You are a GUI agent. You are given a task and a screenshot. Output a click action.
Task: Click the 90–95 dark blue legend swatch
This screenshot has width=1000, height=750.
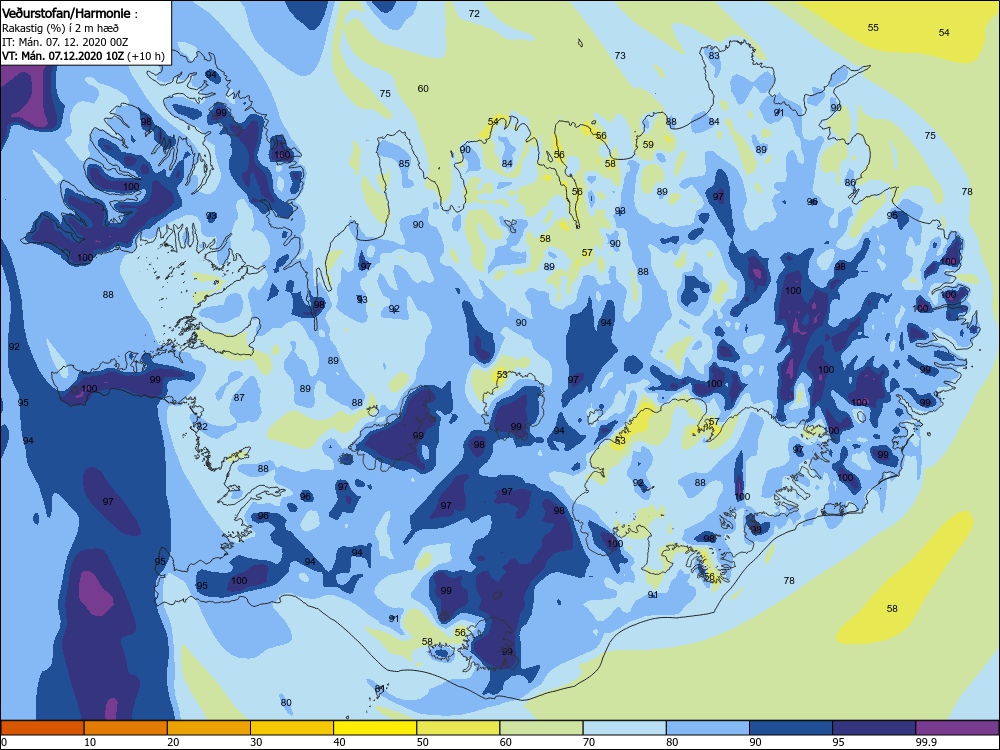point(791,728)
